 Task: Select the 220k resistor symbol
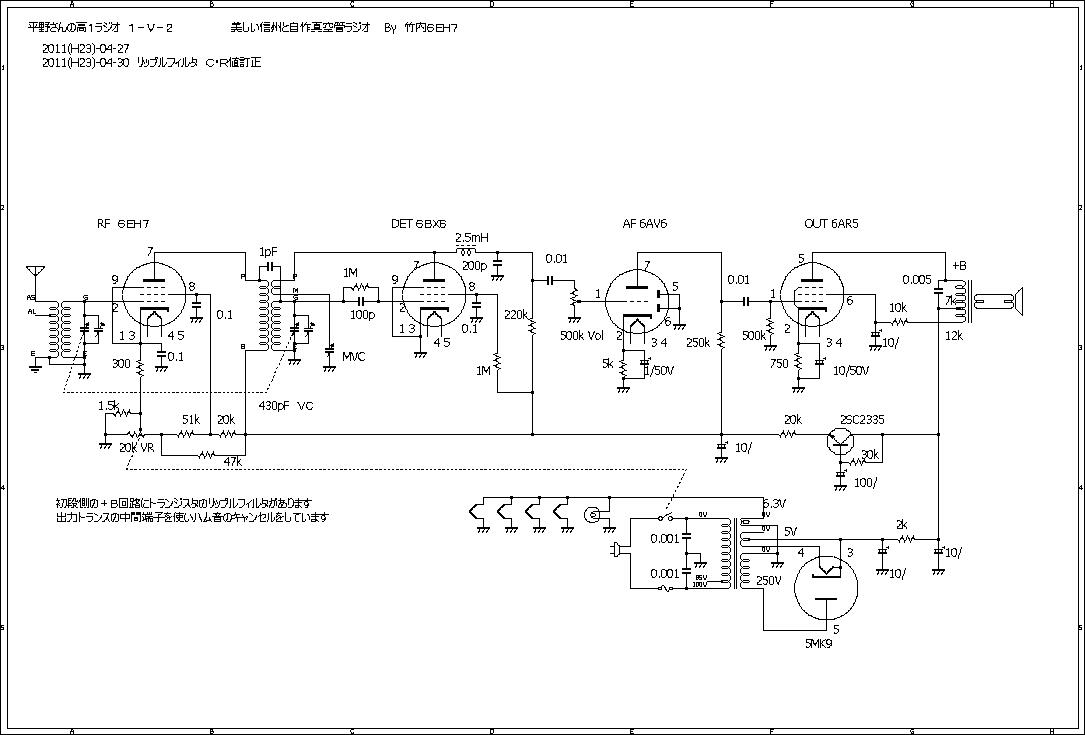pos(532,325)
